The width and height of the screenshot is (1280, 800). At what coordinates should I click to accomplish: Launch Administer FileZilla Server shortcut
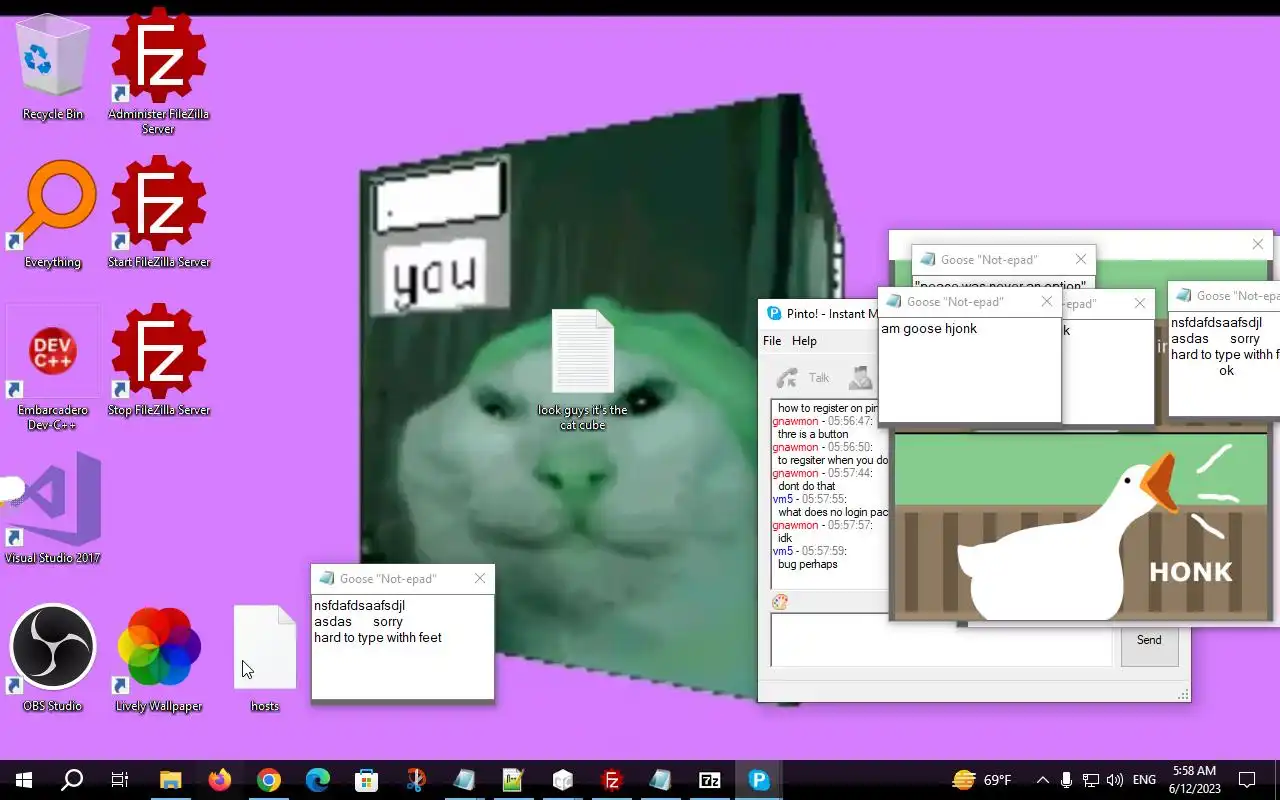[x=159, y=71]
